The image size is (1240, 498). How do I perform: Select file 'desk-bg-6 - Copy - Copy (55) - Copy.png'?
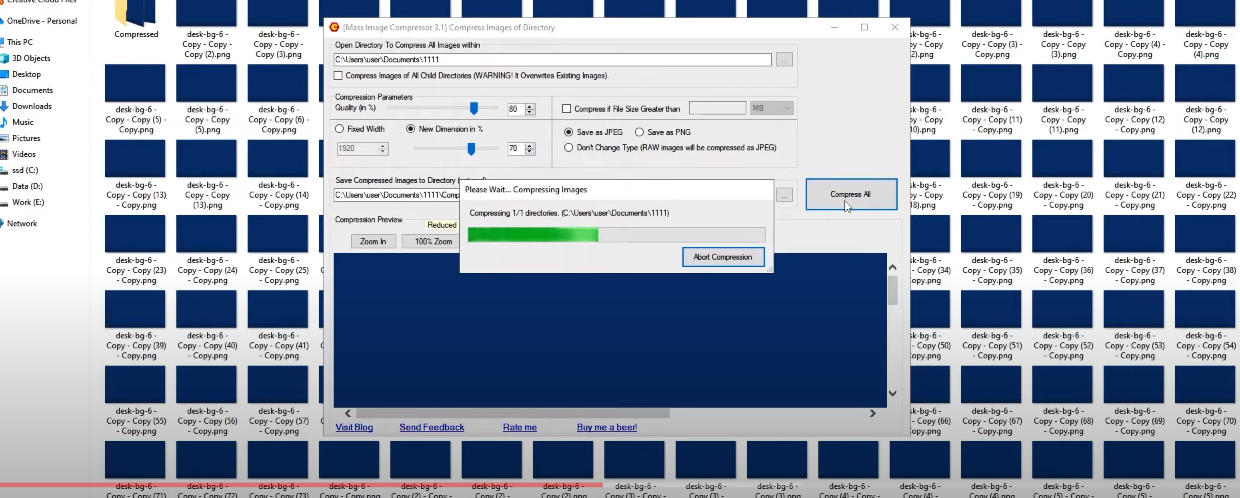click(136, 402)
